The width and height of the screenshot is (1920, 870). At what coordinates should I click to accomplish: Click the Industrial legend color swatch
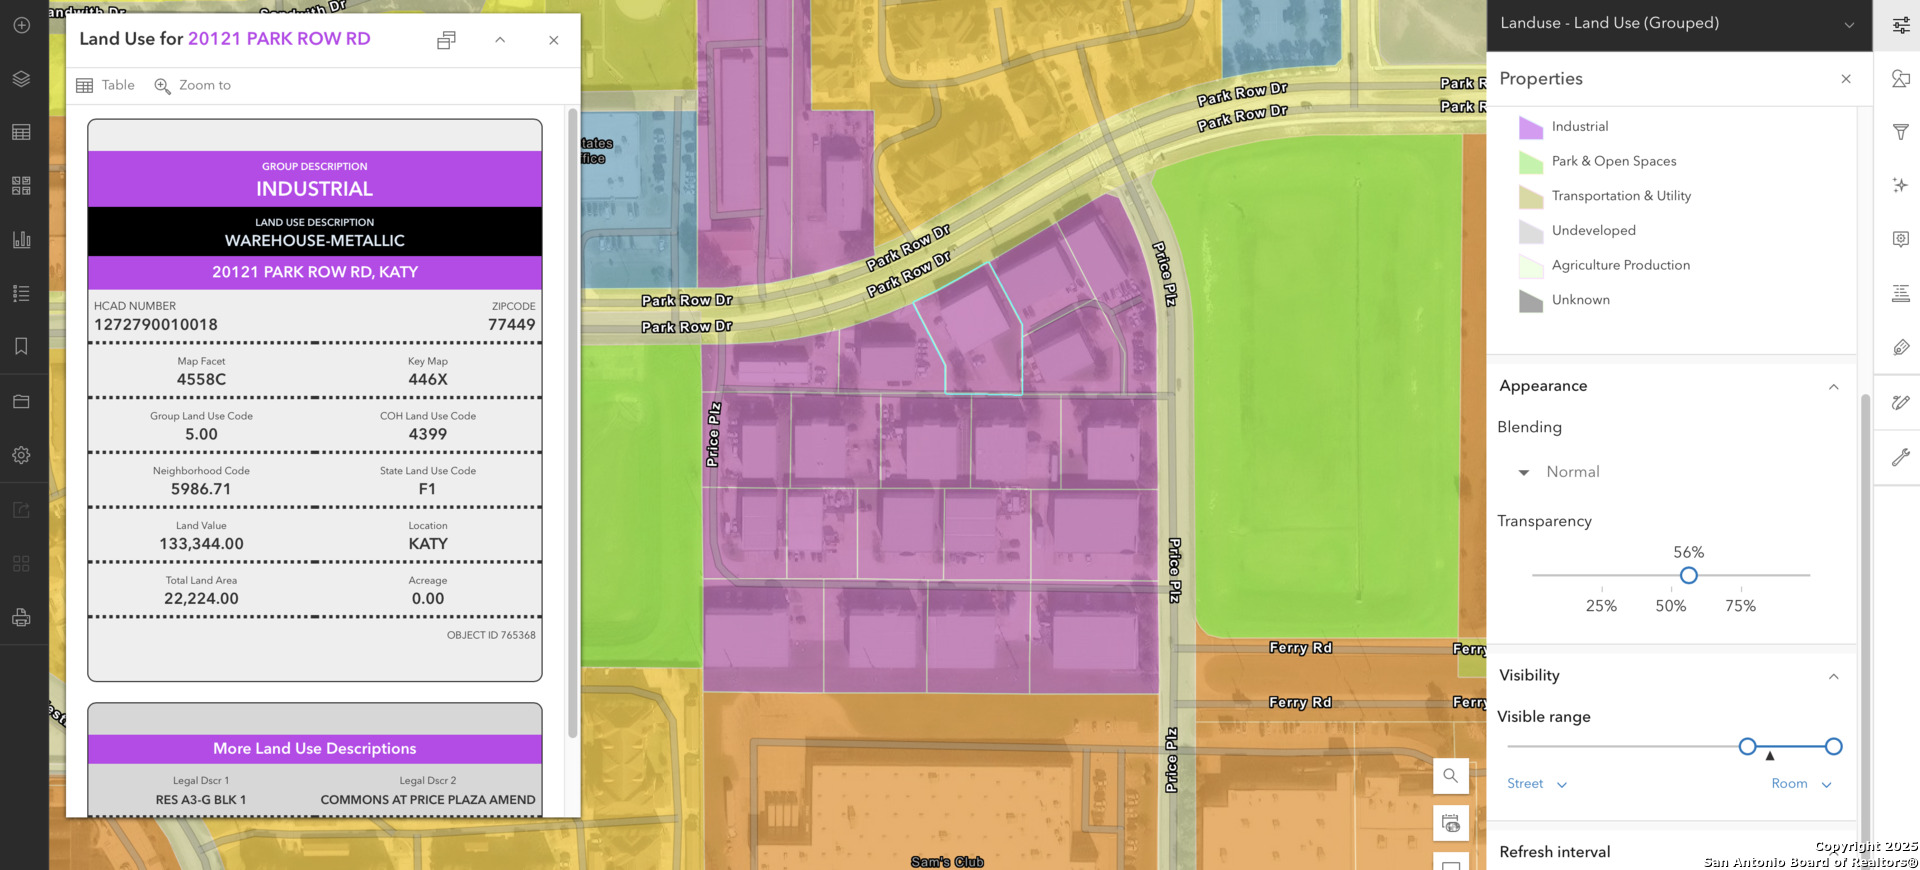point(1530,127)
